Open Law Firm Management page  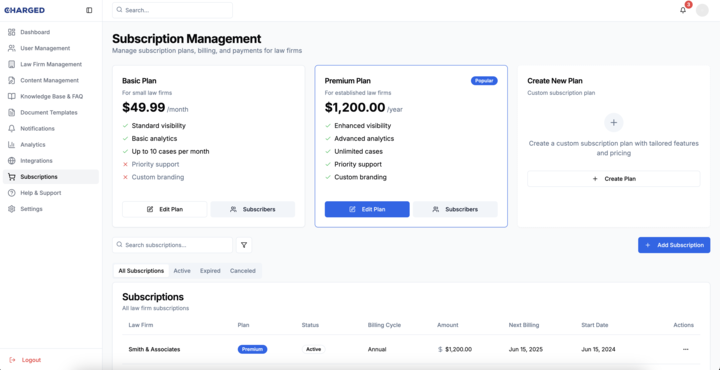pos(51,64)
